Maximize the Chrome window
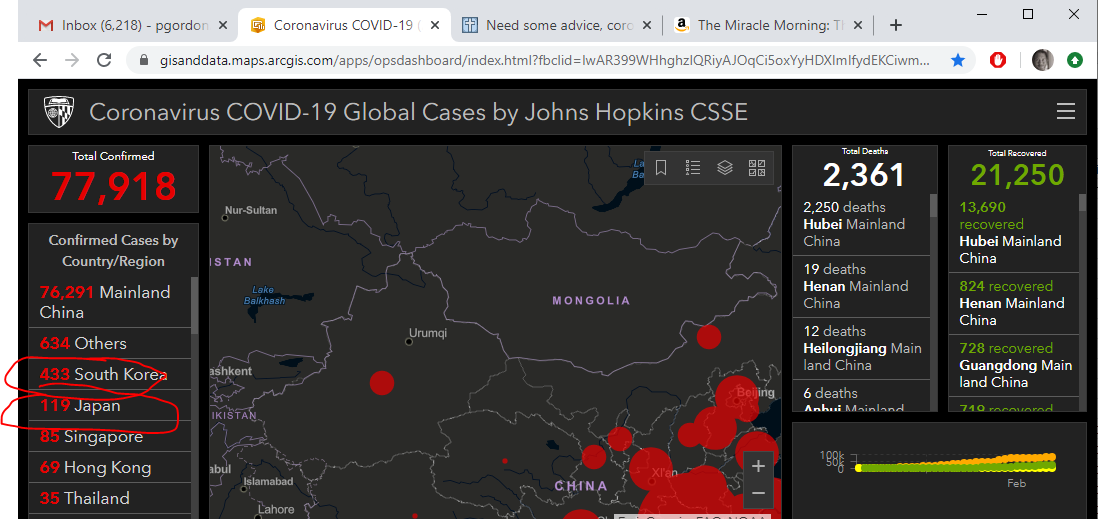This screenshot has height=519, width=1098. (1028, 14)
